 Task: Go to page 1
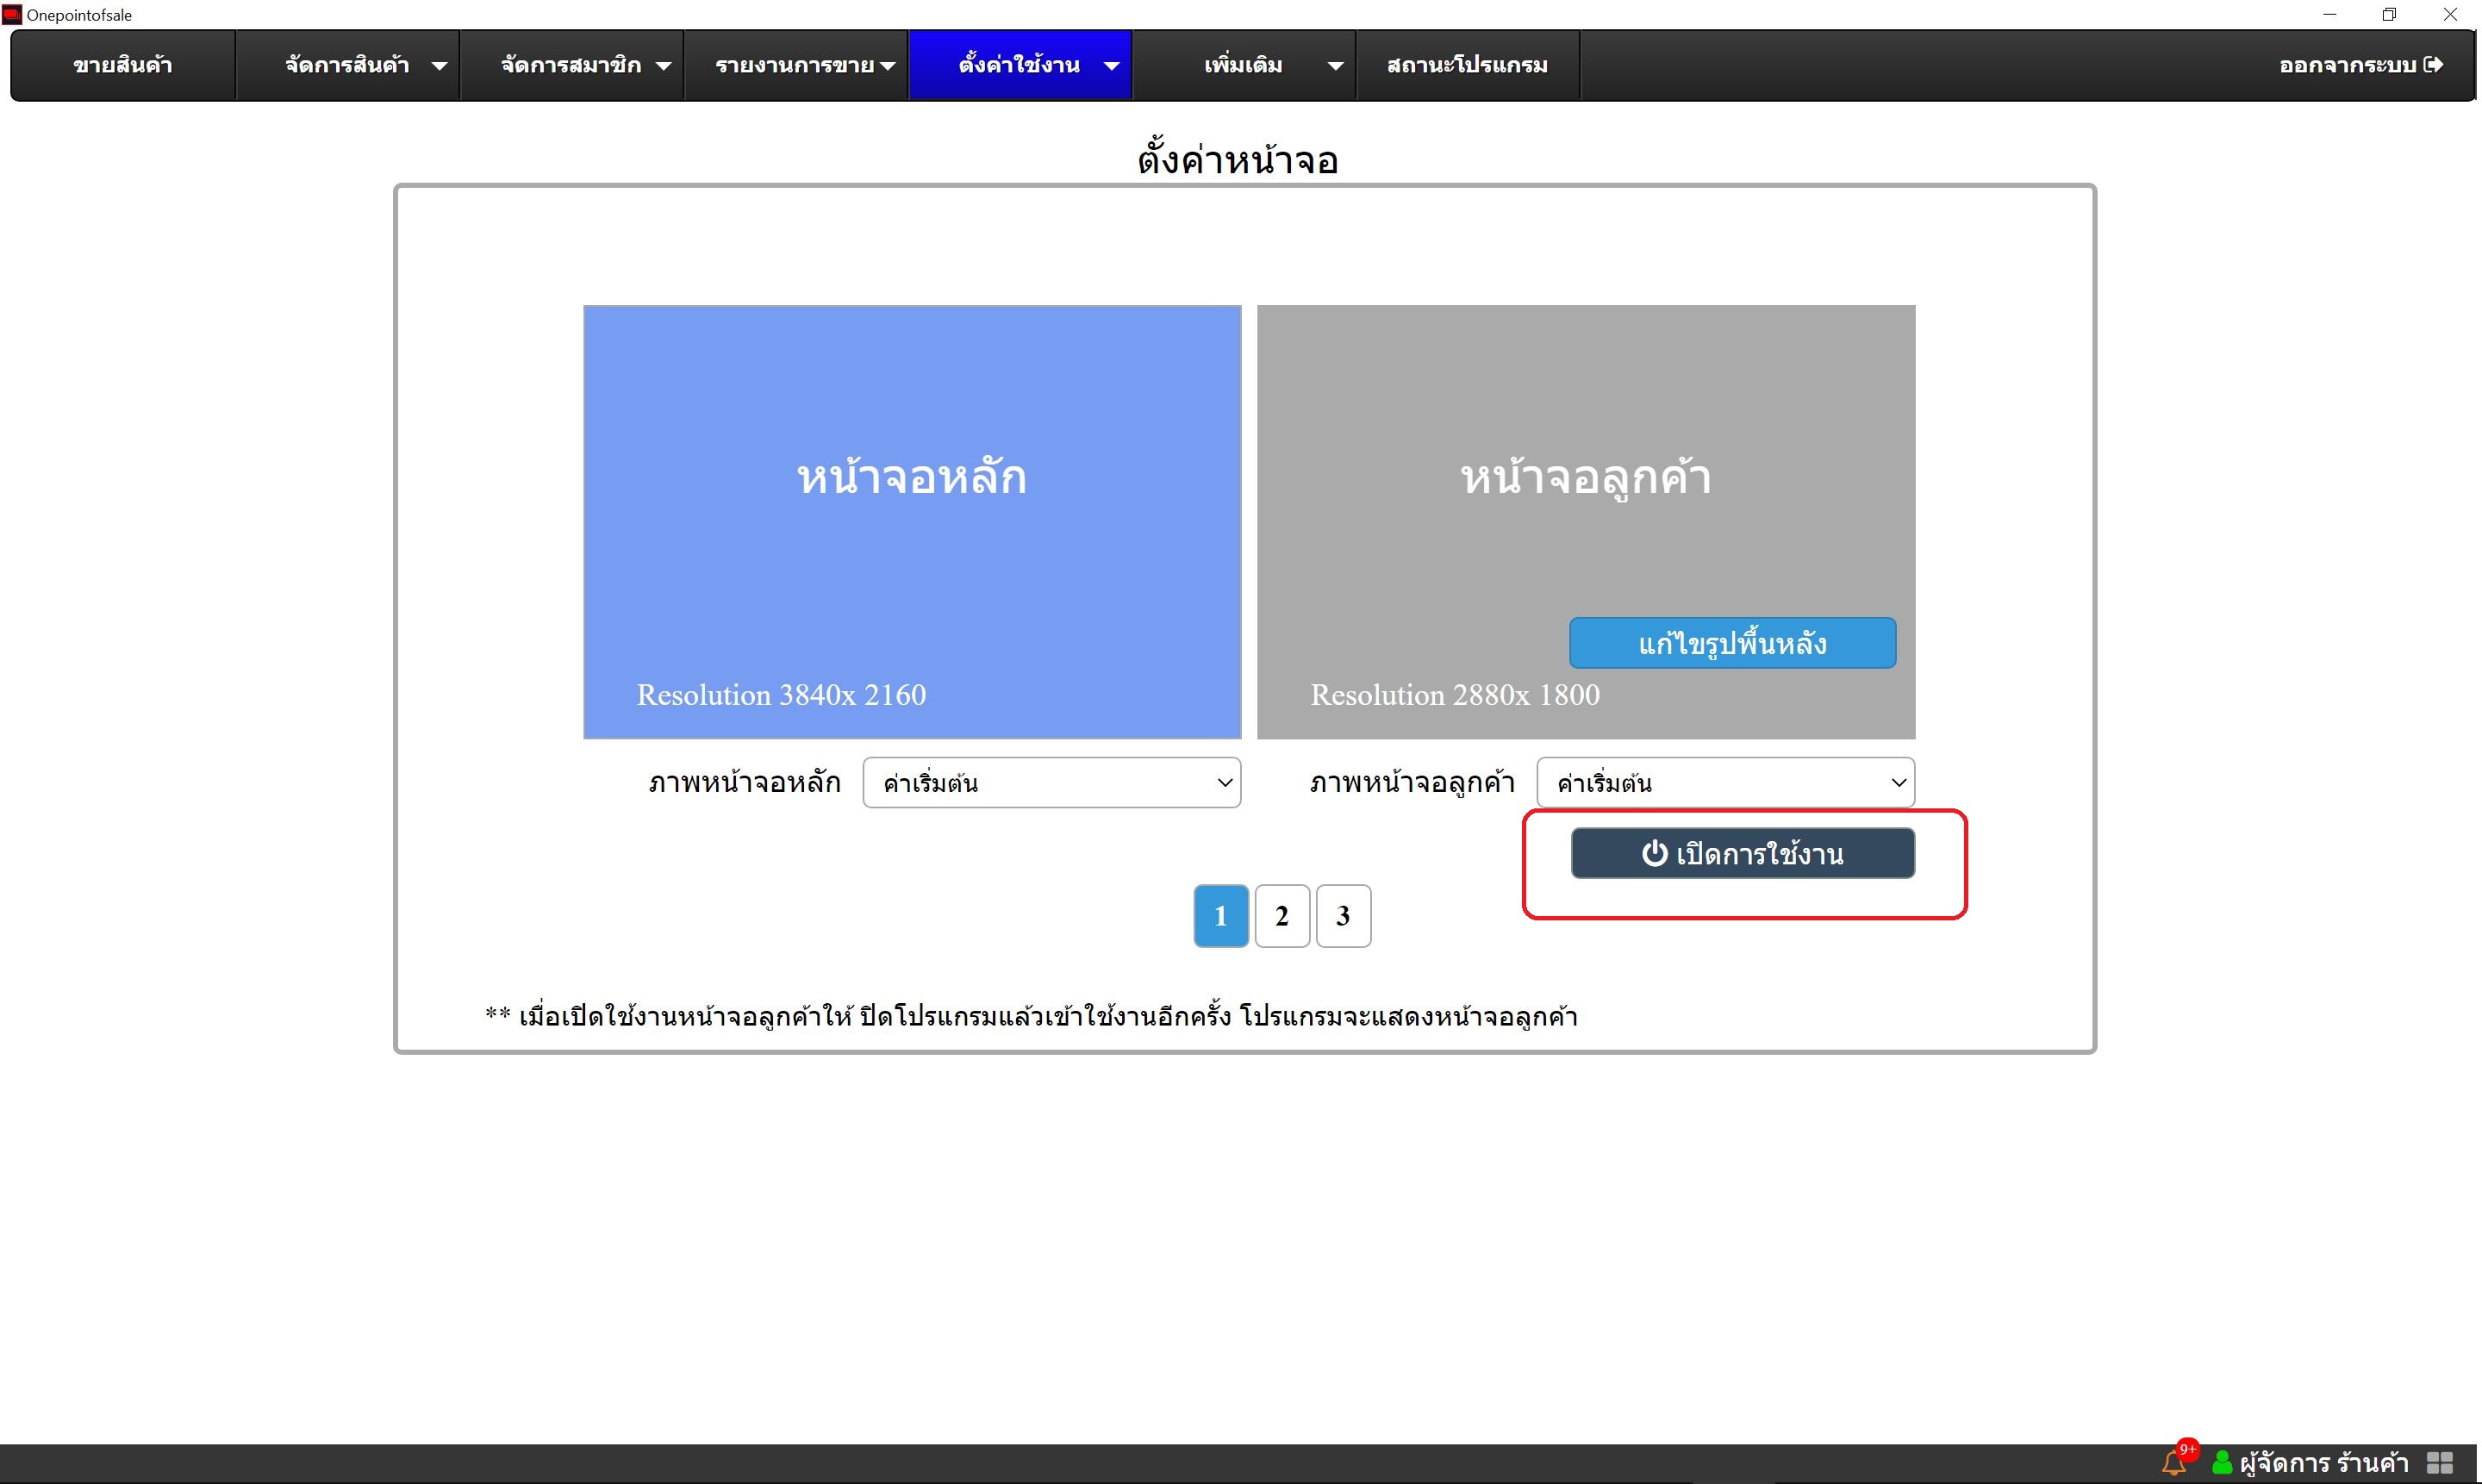click(1221, 916)
